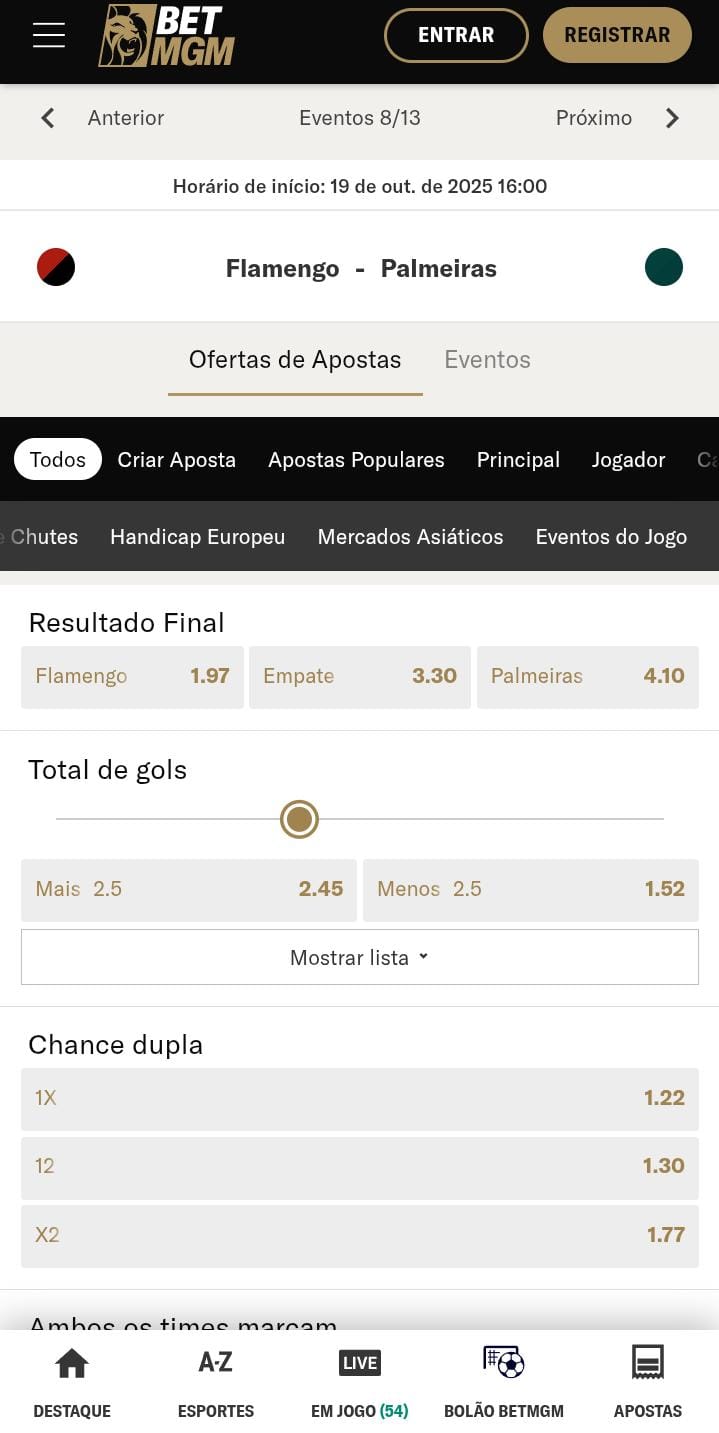Open the hamburger menu

[x=48, y=35]
